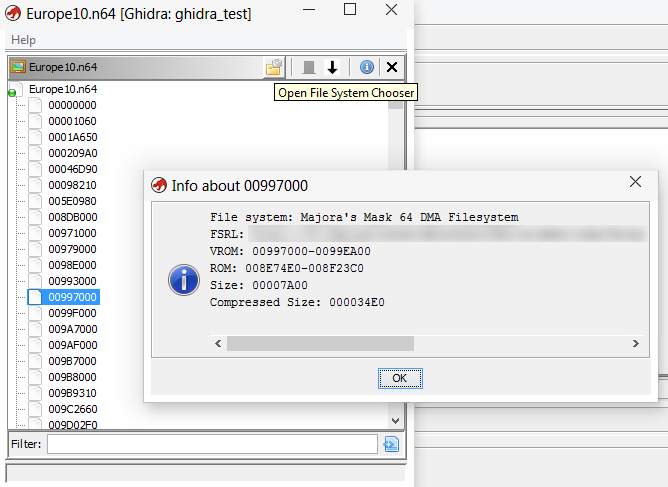Click right arrow of info dialog scrollbar

tap(636, 343)
